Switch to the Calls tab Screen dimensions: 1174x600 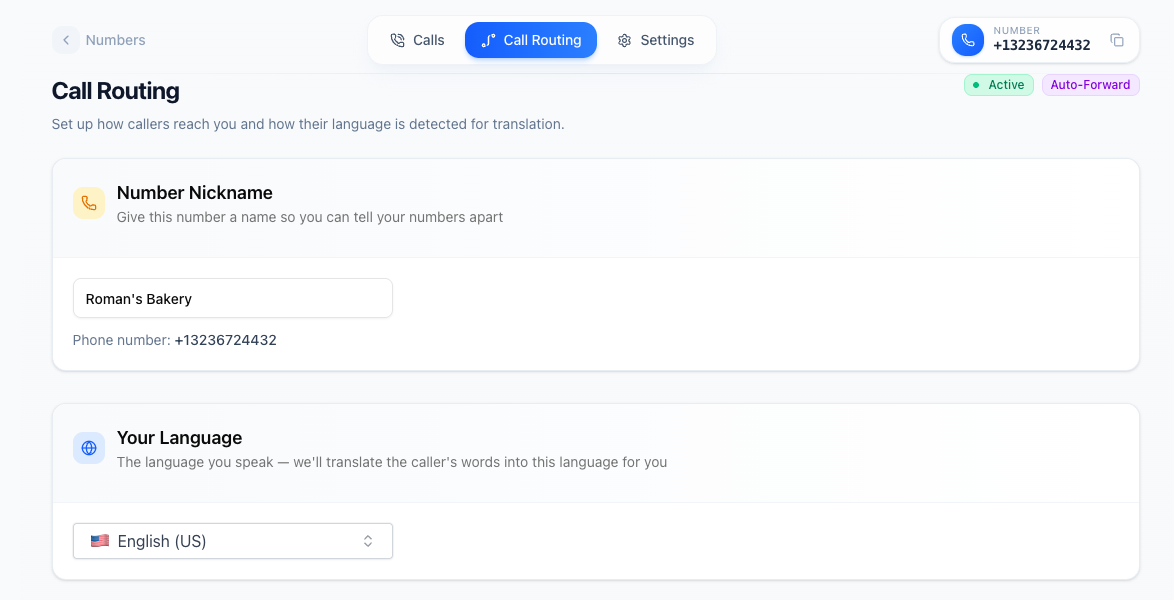click(417, 40)
